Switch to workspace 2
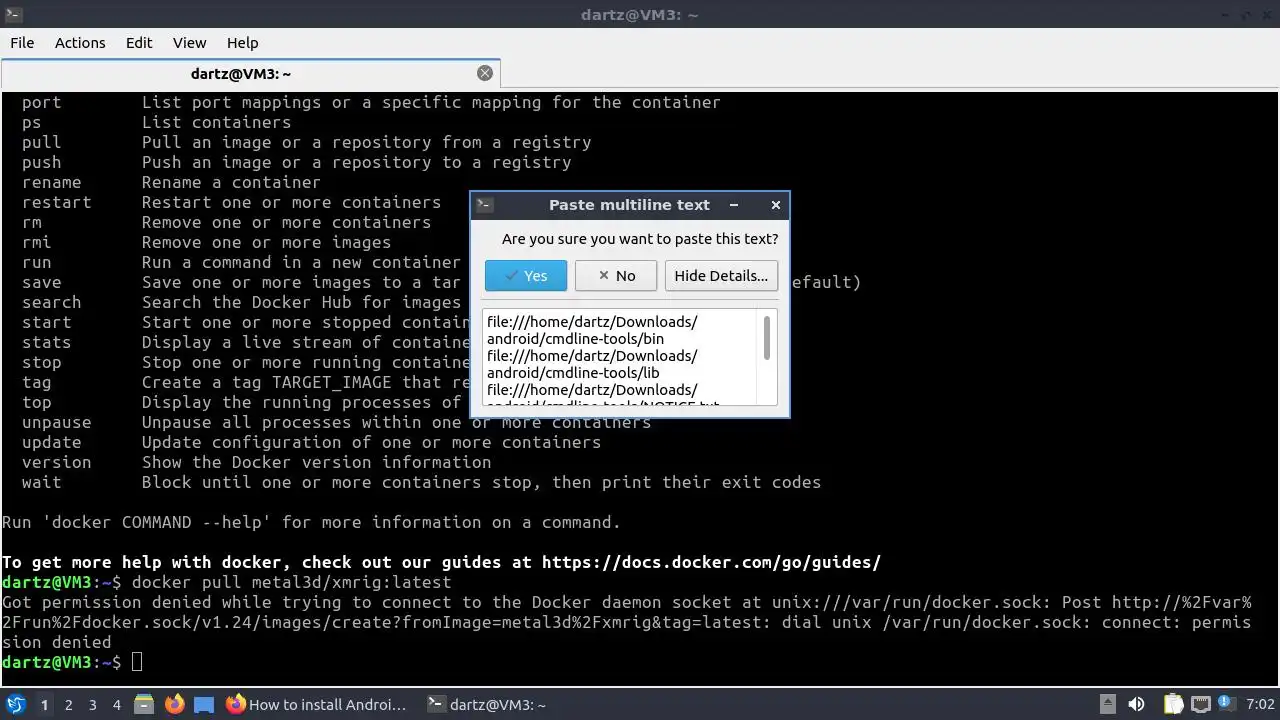The height and width of the screenshot is (720, 1280). pos(68,704)
